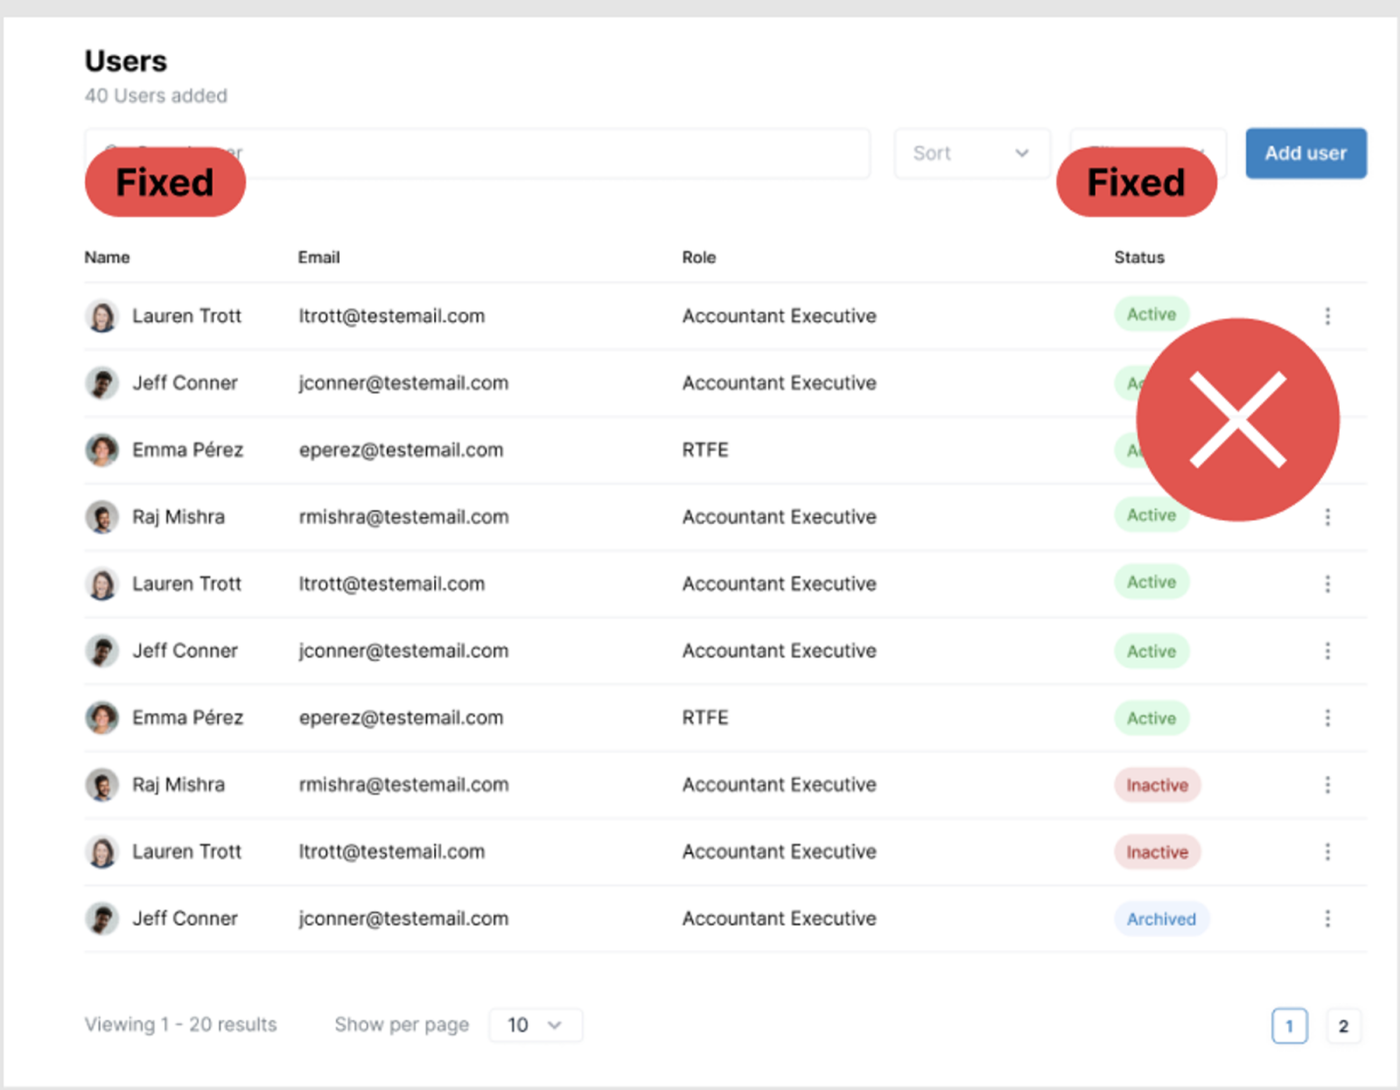
Task: Click the Add user button
Action: [1305, 153]
